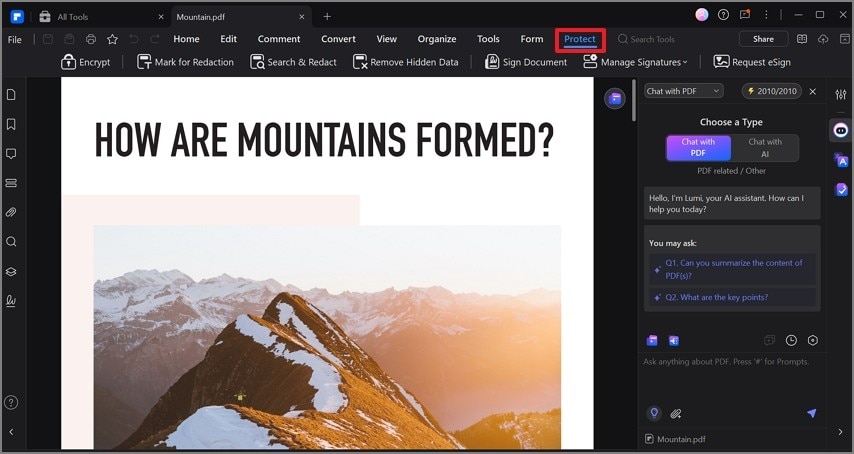Expand the Chat with PDF dropdown
Viewport: 854px width, 454px height.
[x=684, y=91]
